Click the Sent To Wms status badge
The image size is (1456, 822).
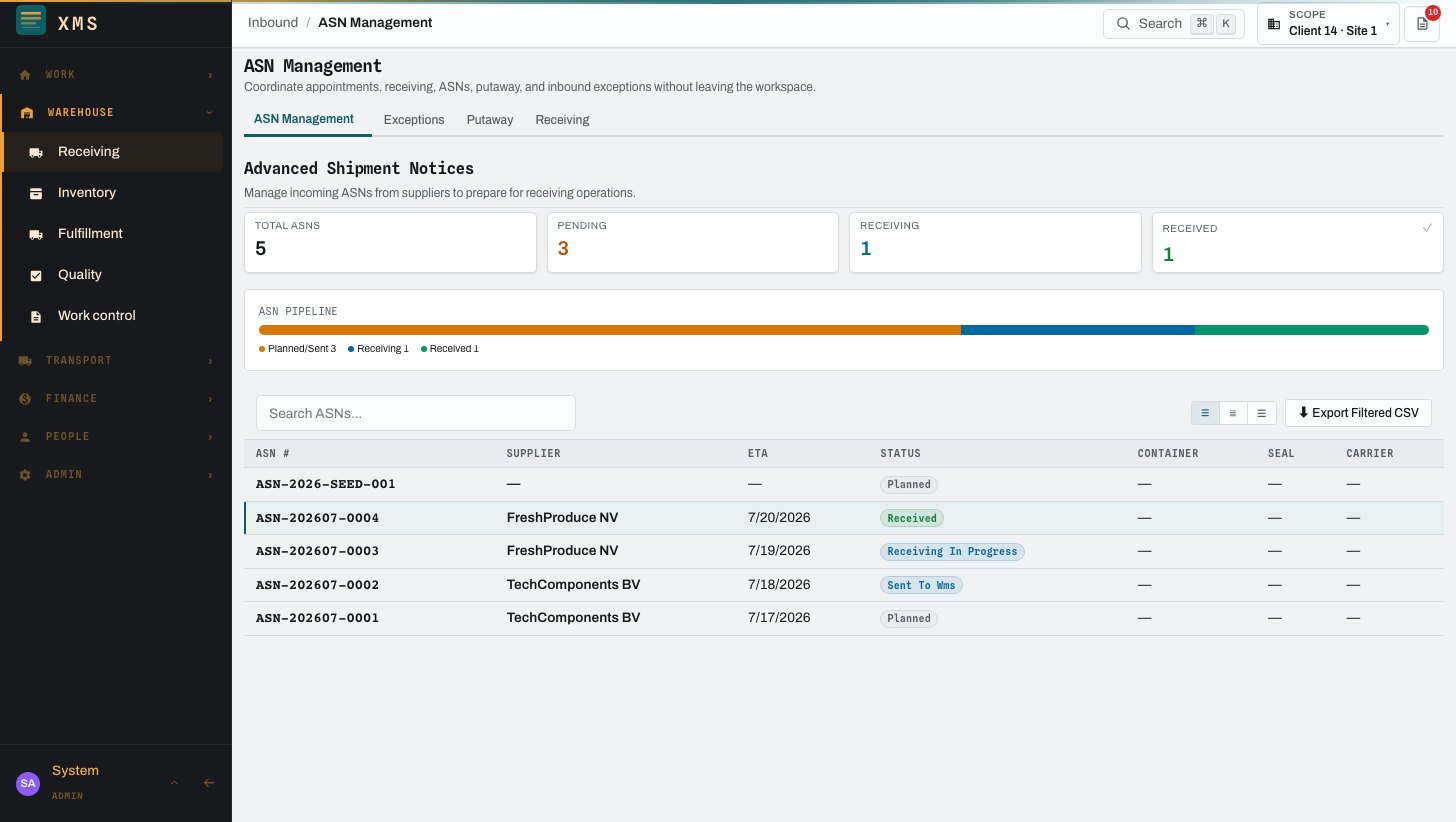(921, 585)
